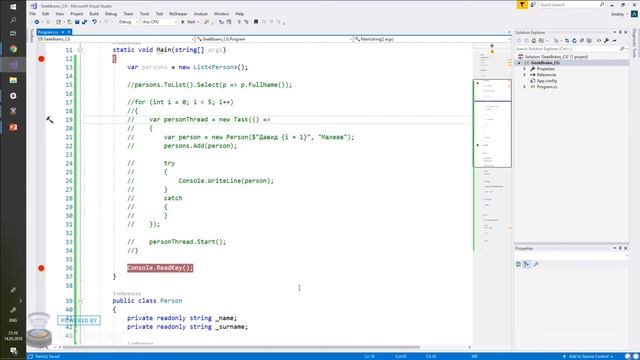
Task: Click the bookmark icon in the toolbar
Action: (x=256, y=22)
